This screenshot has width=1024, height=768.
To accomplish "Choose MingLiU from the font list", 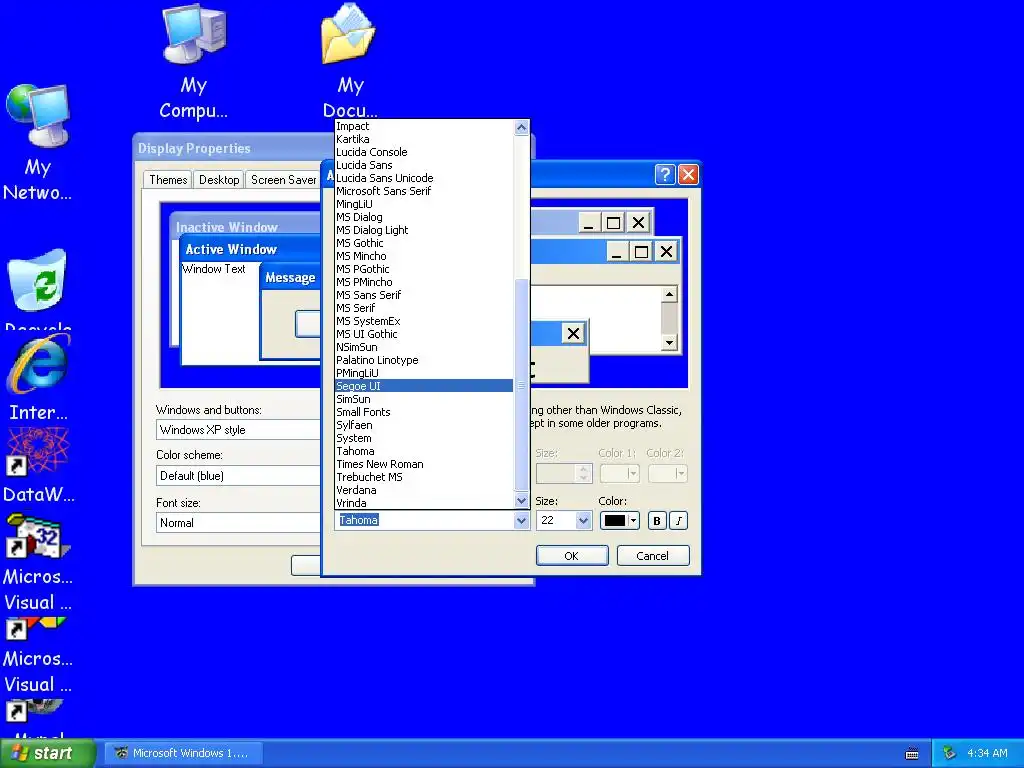I will click(424, 204).
